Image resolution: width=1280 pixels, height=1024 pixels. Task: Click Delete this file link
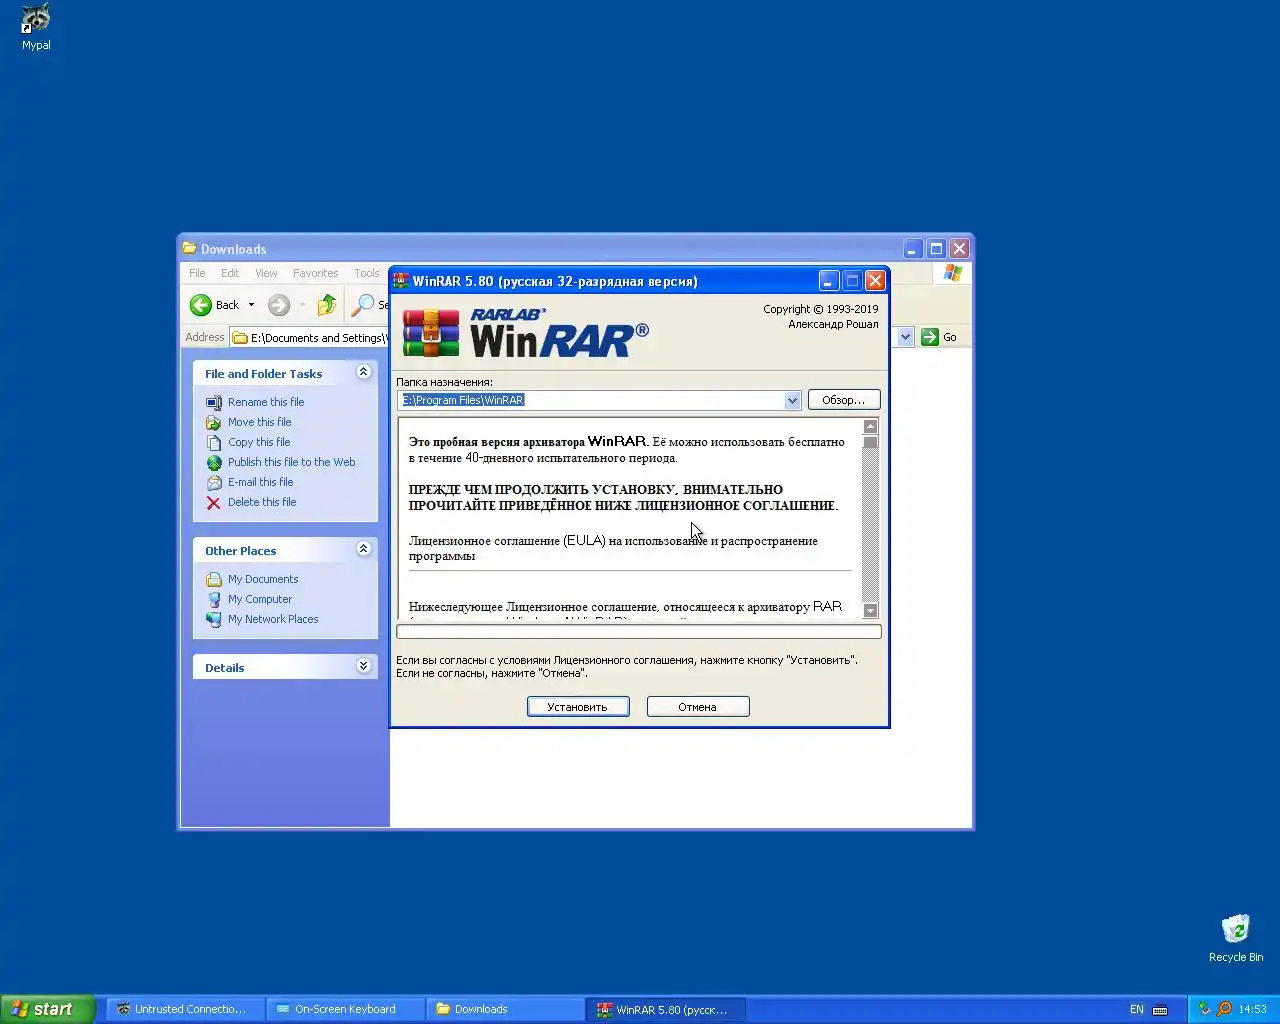point(262,502)
